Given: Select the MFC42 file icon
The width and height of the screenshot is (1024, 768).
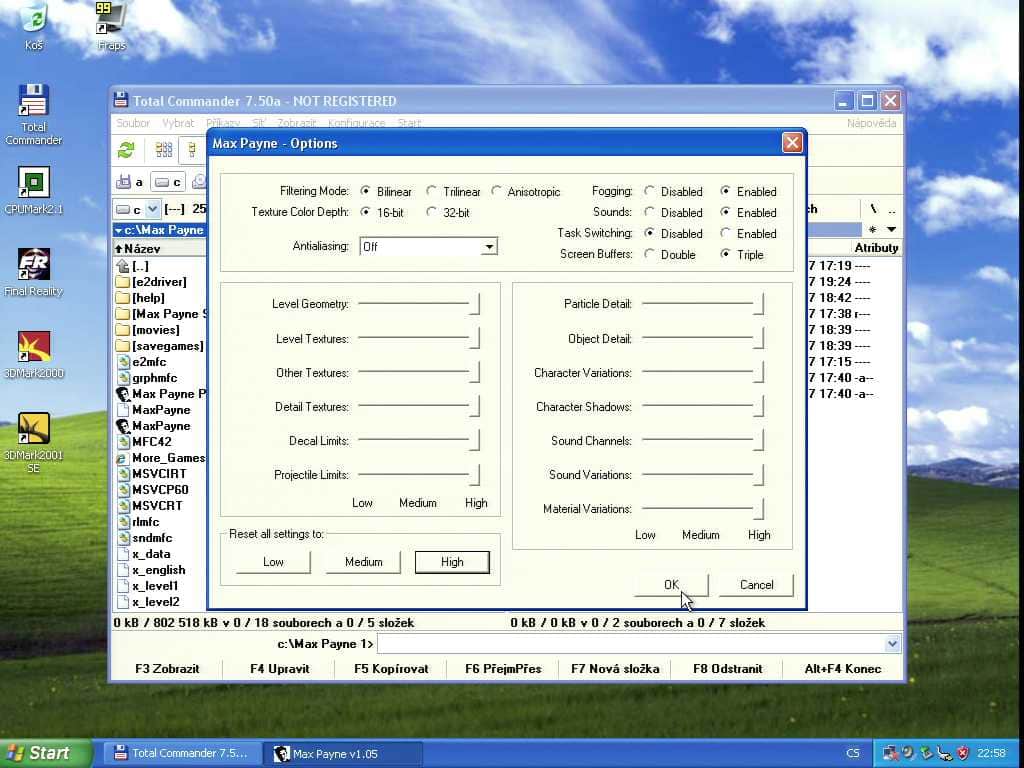Looking at the screenshot, I should 123,442.
